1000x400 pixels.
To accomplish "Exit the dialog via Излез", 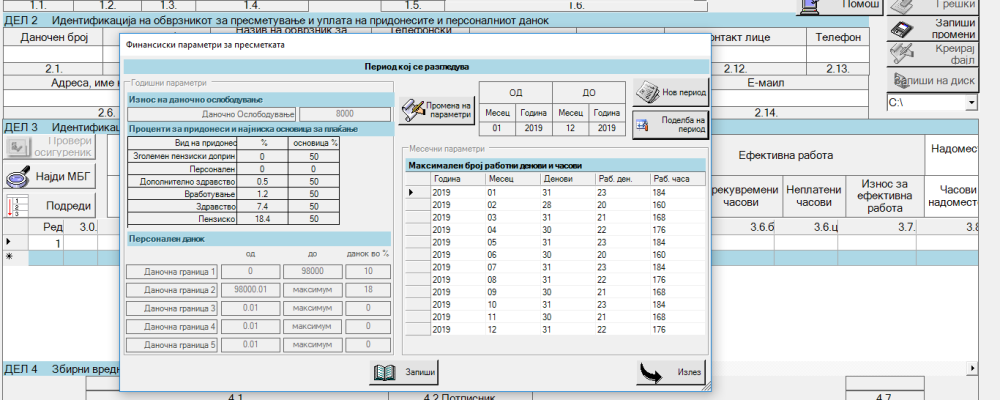I will [670, 372].
